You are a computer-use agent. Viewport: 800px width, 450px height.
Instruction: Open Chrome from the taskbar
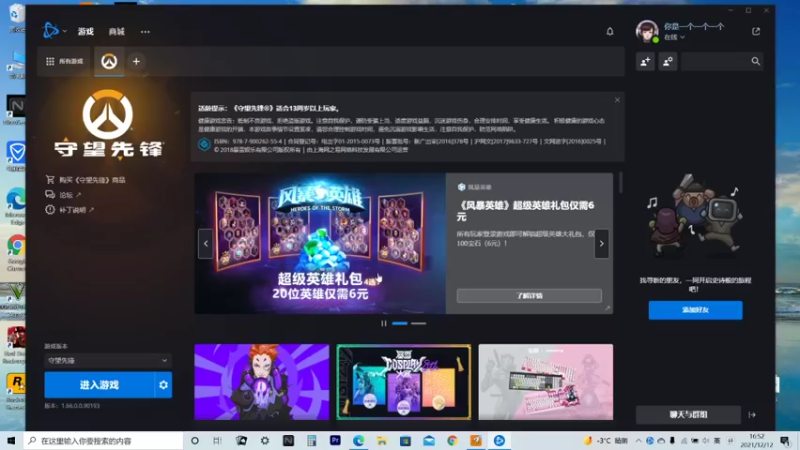click(x=452, y=441)
